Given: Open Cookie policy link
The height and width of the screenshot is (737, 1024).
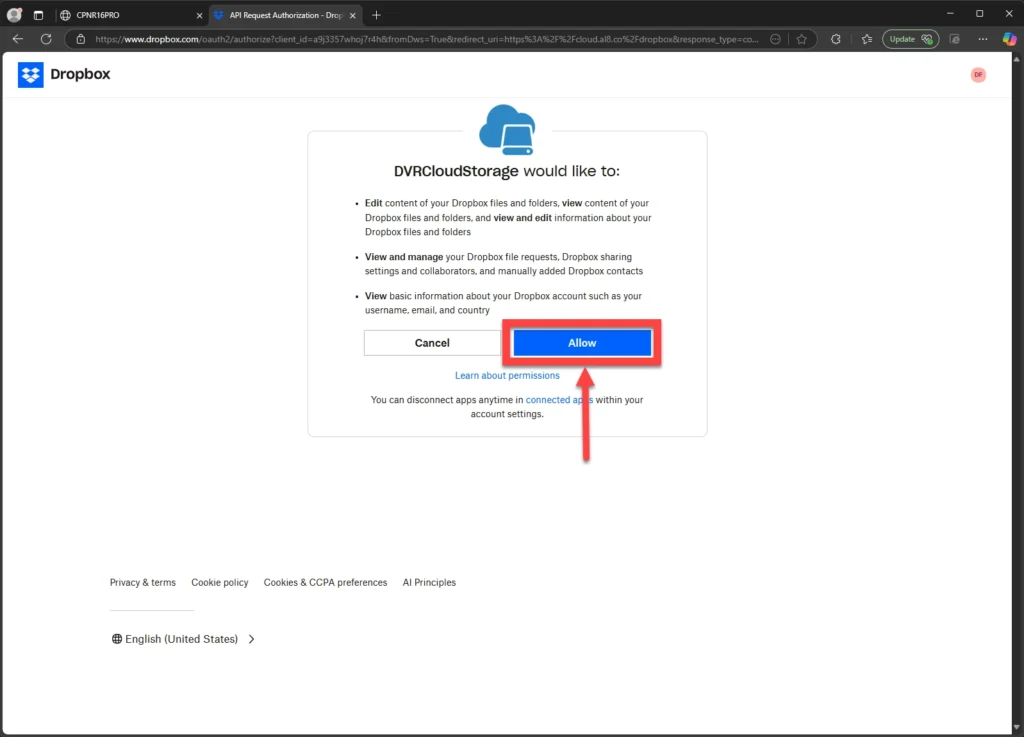Looking at the screenshot, I should [219, 582].
